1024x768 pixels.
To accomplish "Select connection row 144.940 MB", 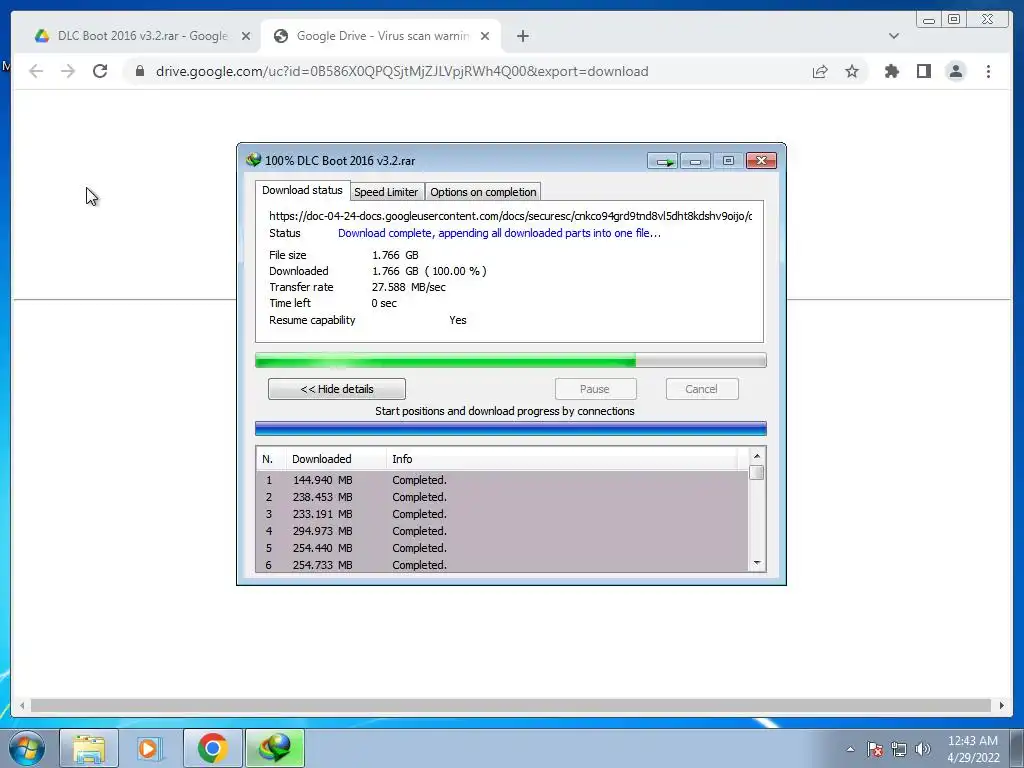I will [x=502, y=480].
